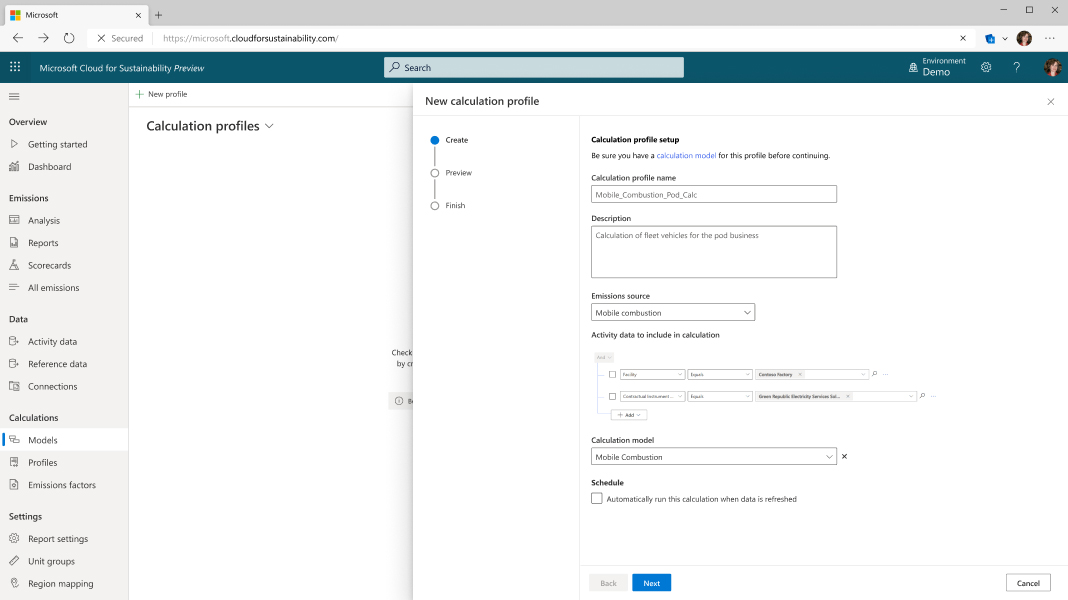Image resolution: width=1068 pixels, height=600 pixels.
Task: Click the Next button
Action: point(651,583)
